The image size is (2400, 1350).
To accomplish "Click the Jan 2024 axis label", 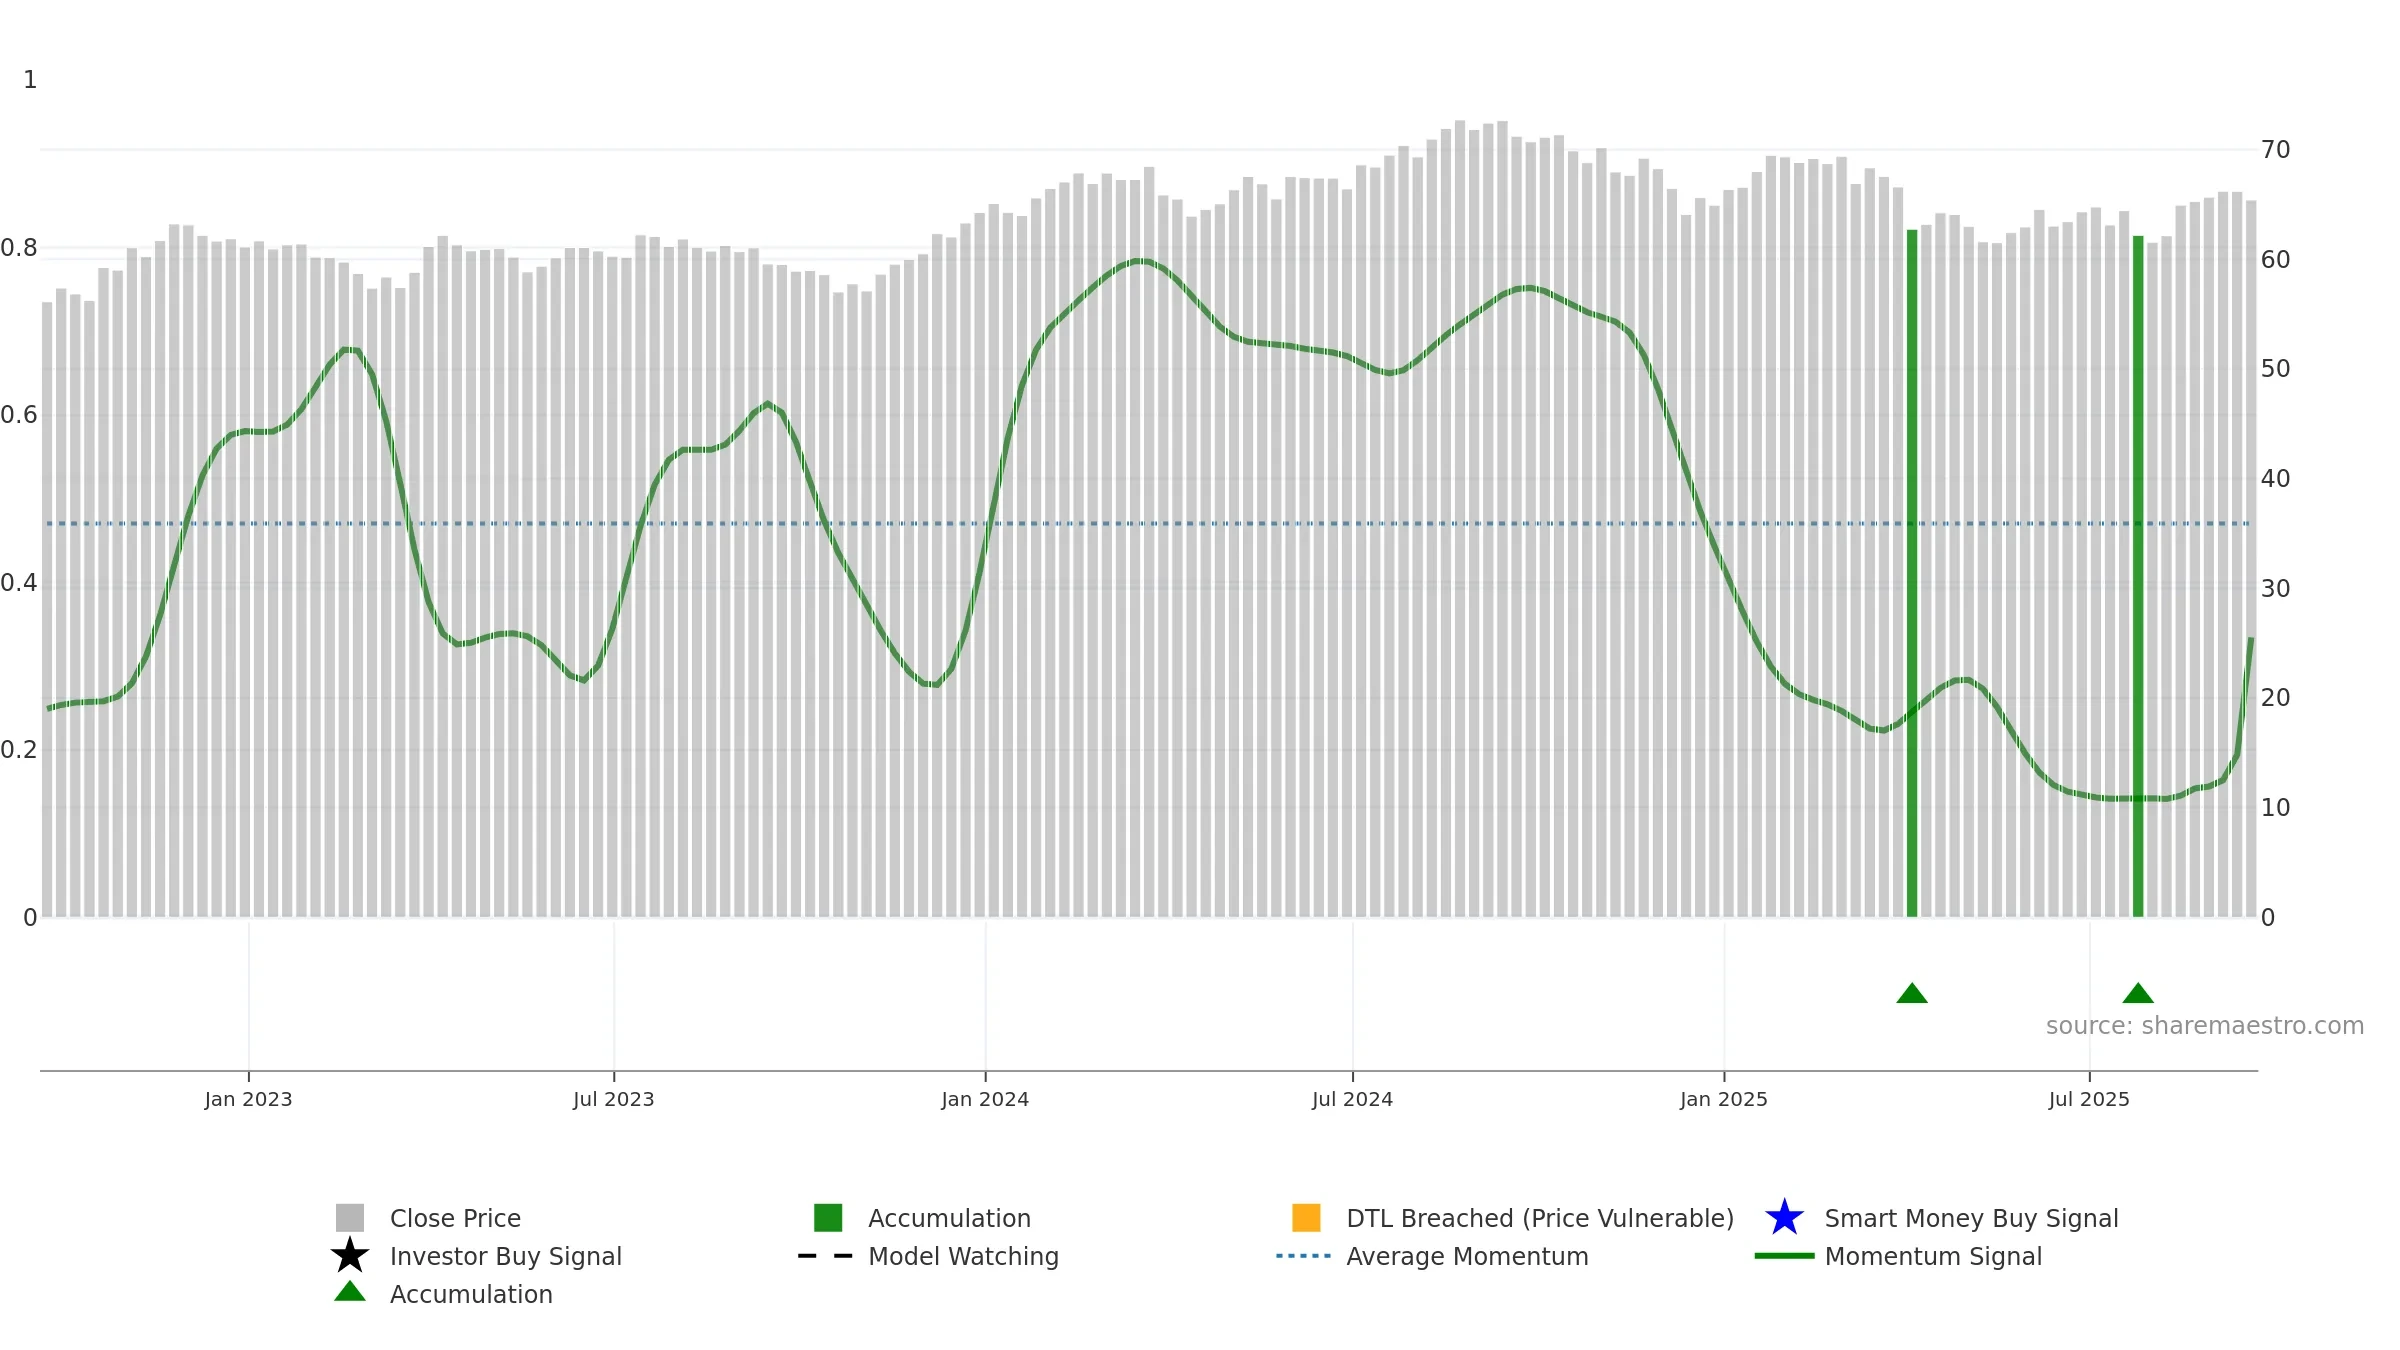I will coord(985,1099).
